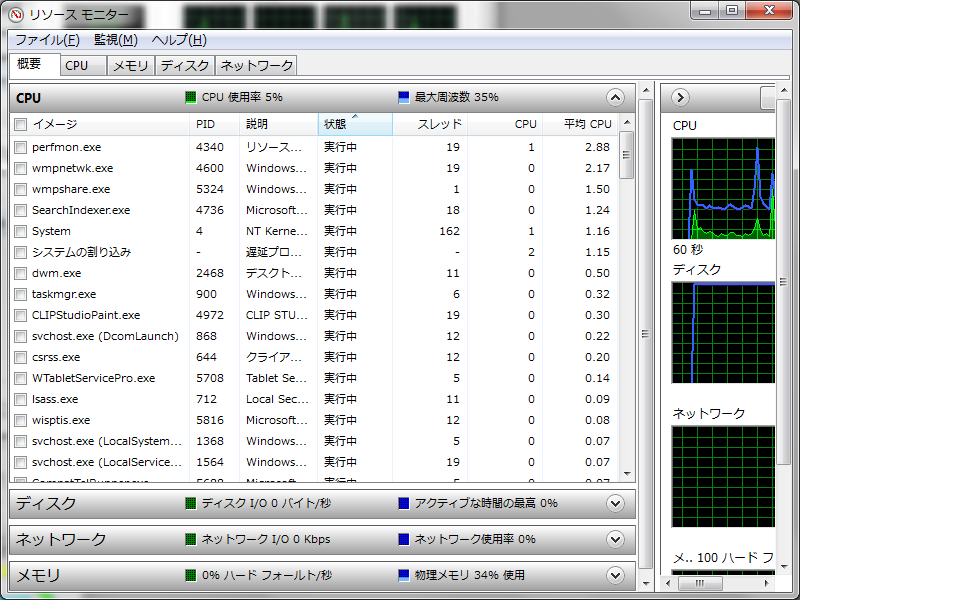The width and height of the screenshot is (960, 600).
Task: Maximize the Resource Monitor window
Action: [x=732, y=10]
